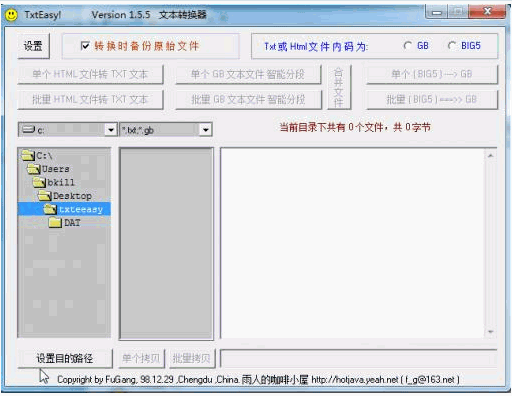Click the 当前目录下共有 0 个文件 status text
The height and width of the screenshot is (396, 512).
pos(355,127)
